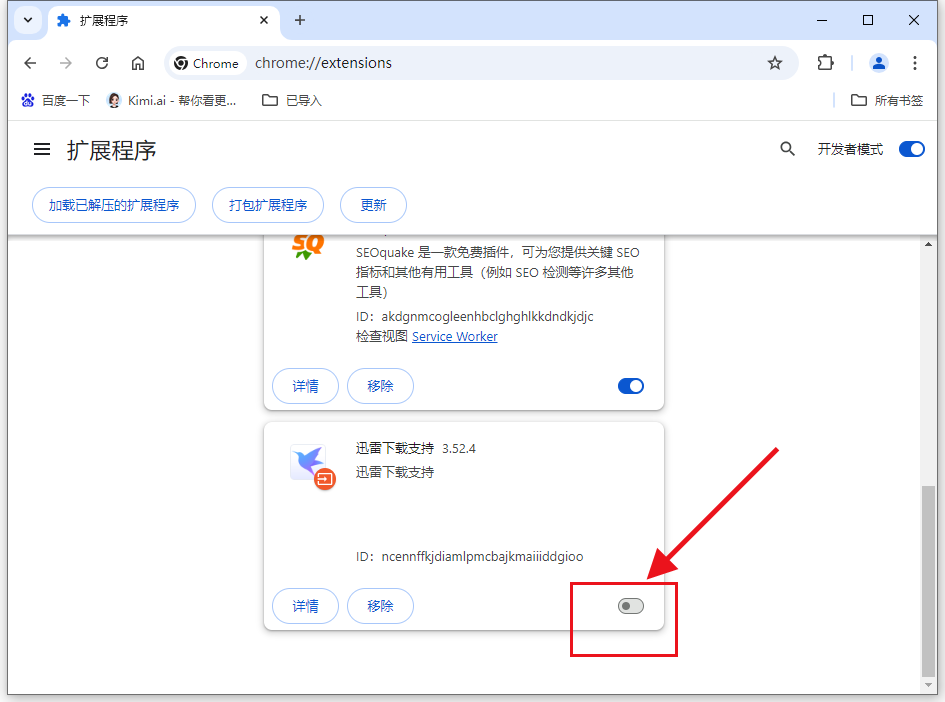The image size is (945, 702).
Task: Minimize the Chrome window
Action: (821, 20)
